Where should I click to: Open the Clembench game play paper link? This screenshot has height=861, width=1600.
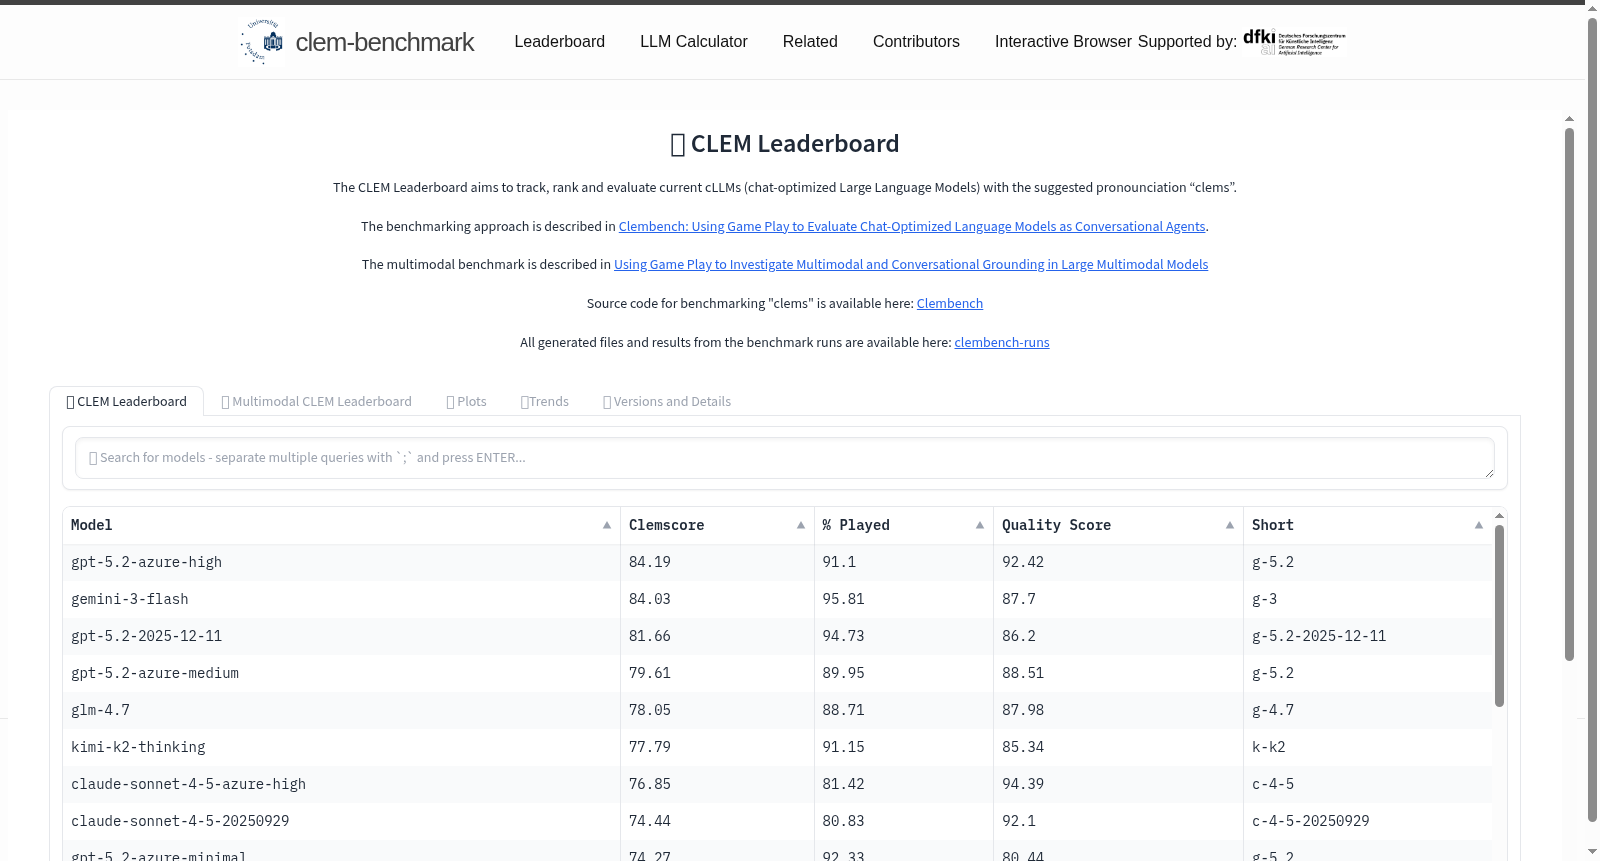coord(912,226)
